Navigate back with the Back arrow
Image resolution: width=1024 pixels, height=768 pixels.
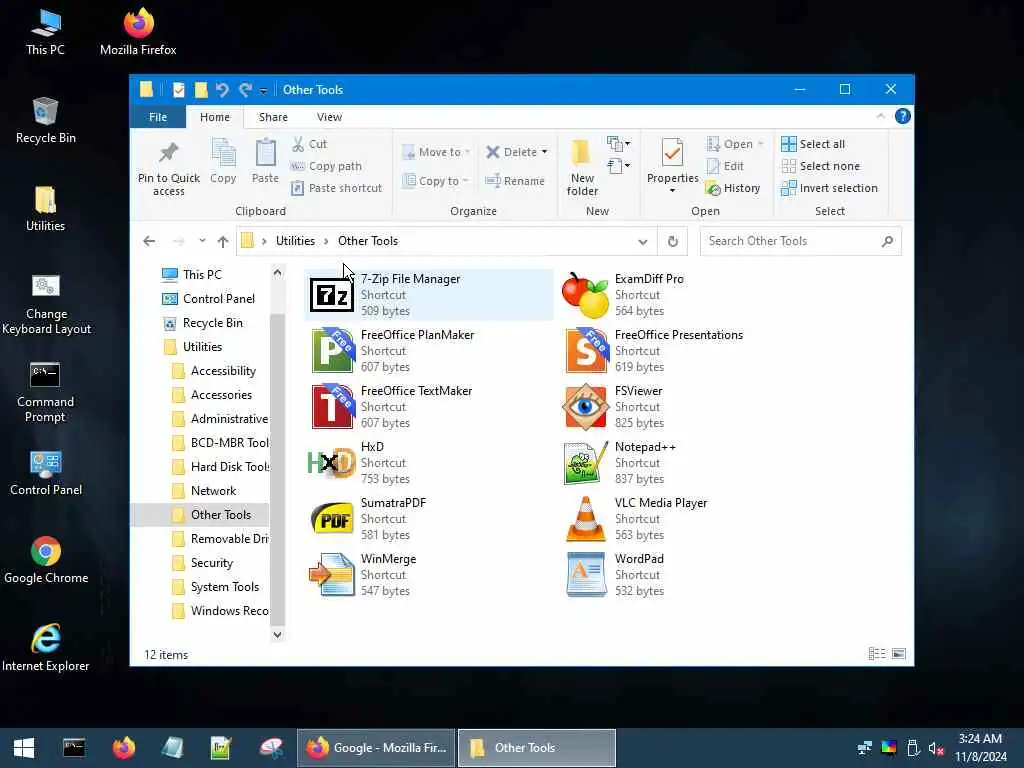149,242
